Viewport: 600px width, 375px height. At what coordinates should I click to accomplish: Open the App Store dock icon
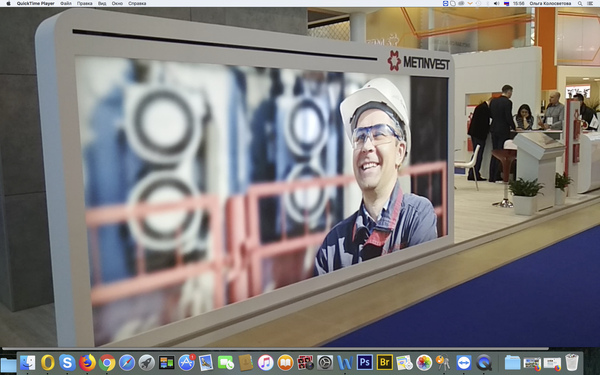pos(186,362)
